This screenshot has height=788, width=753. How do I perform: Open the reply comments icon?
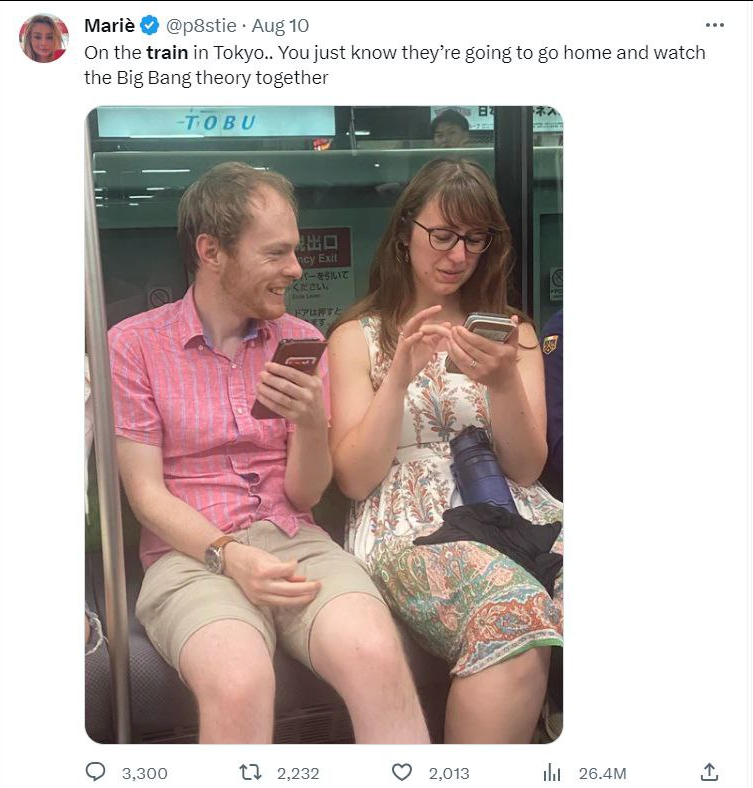click(95, 772)
